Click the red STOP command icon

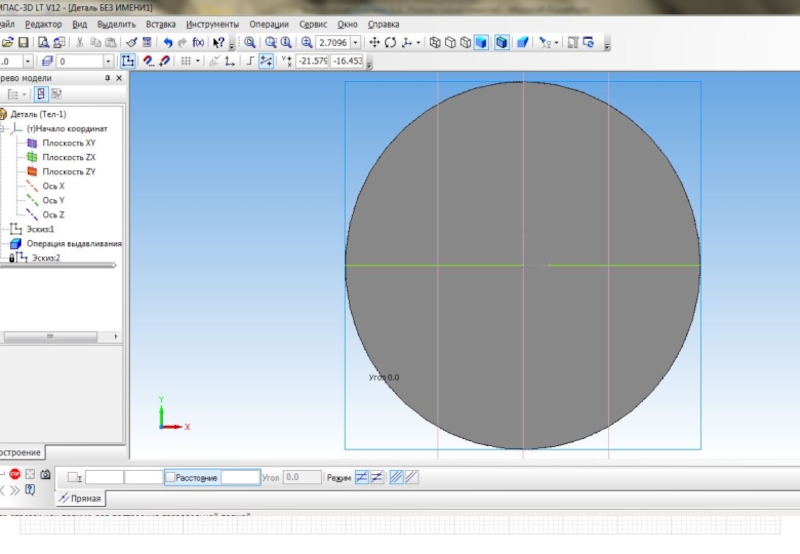click(15, 474)
